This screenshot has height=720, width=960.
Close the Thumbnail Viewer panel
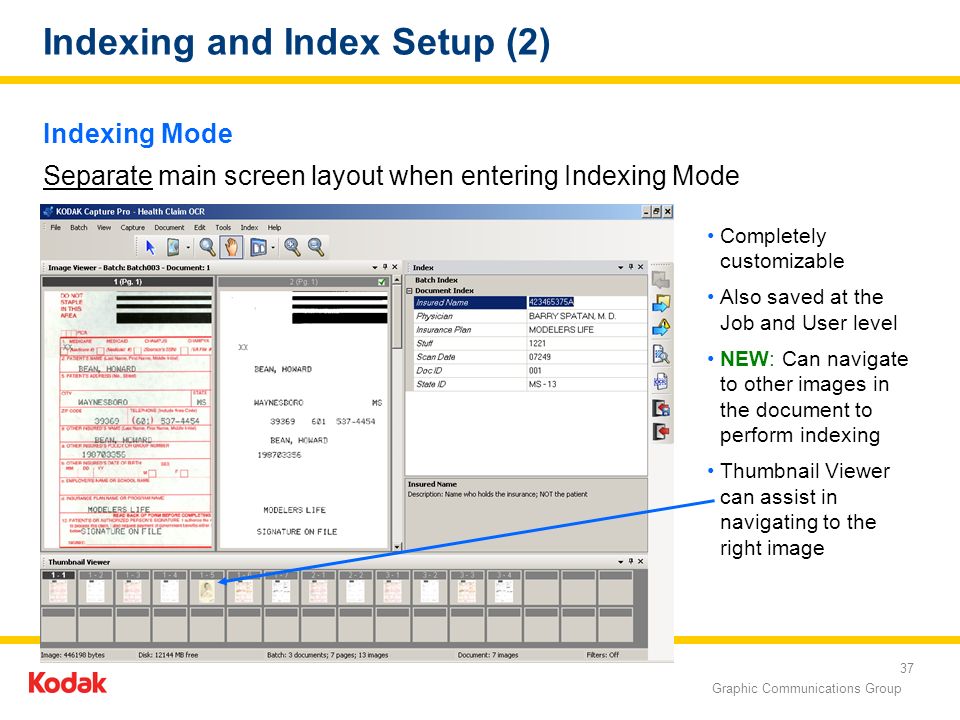tap(641, 561)
